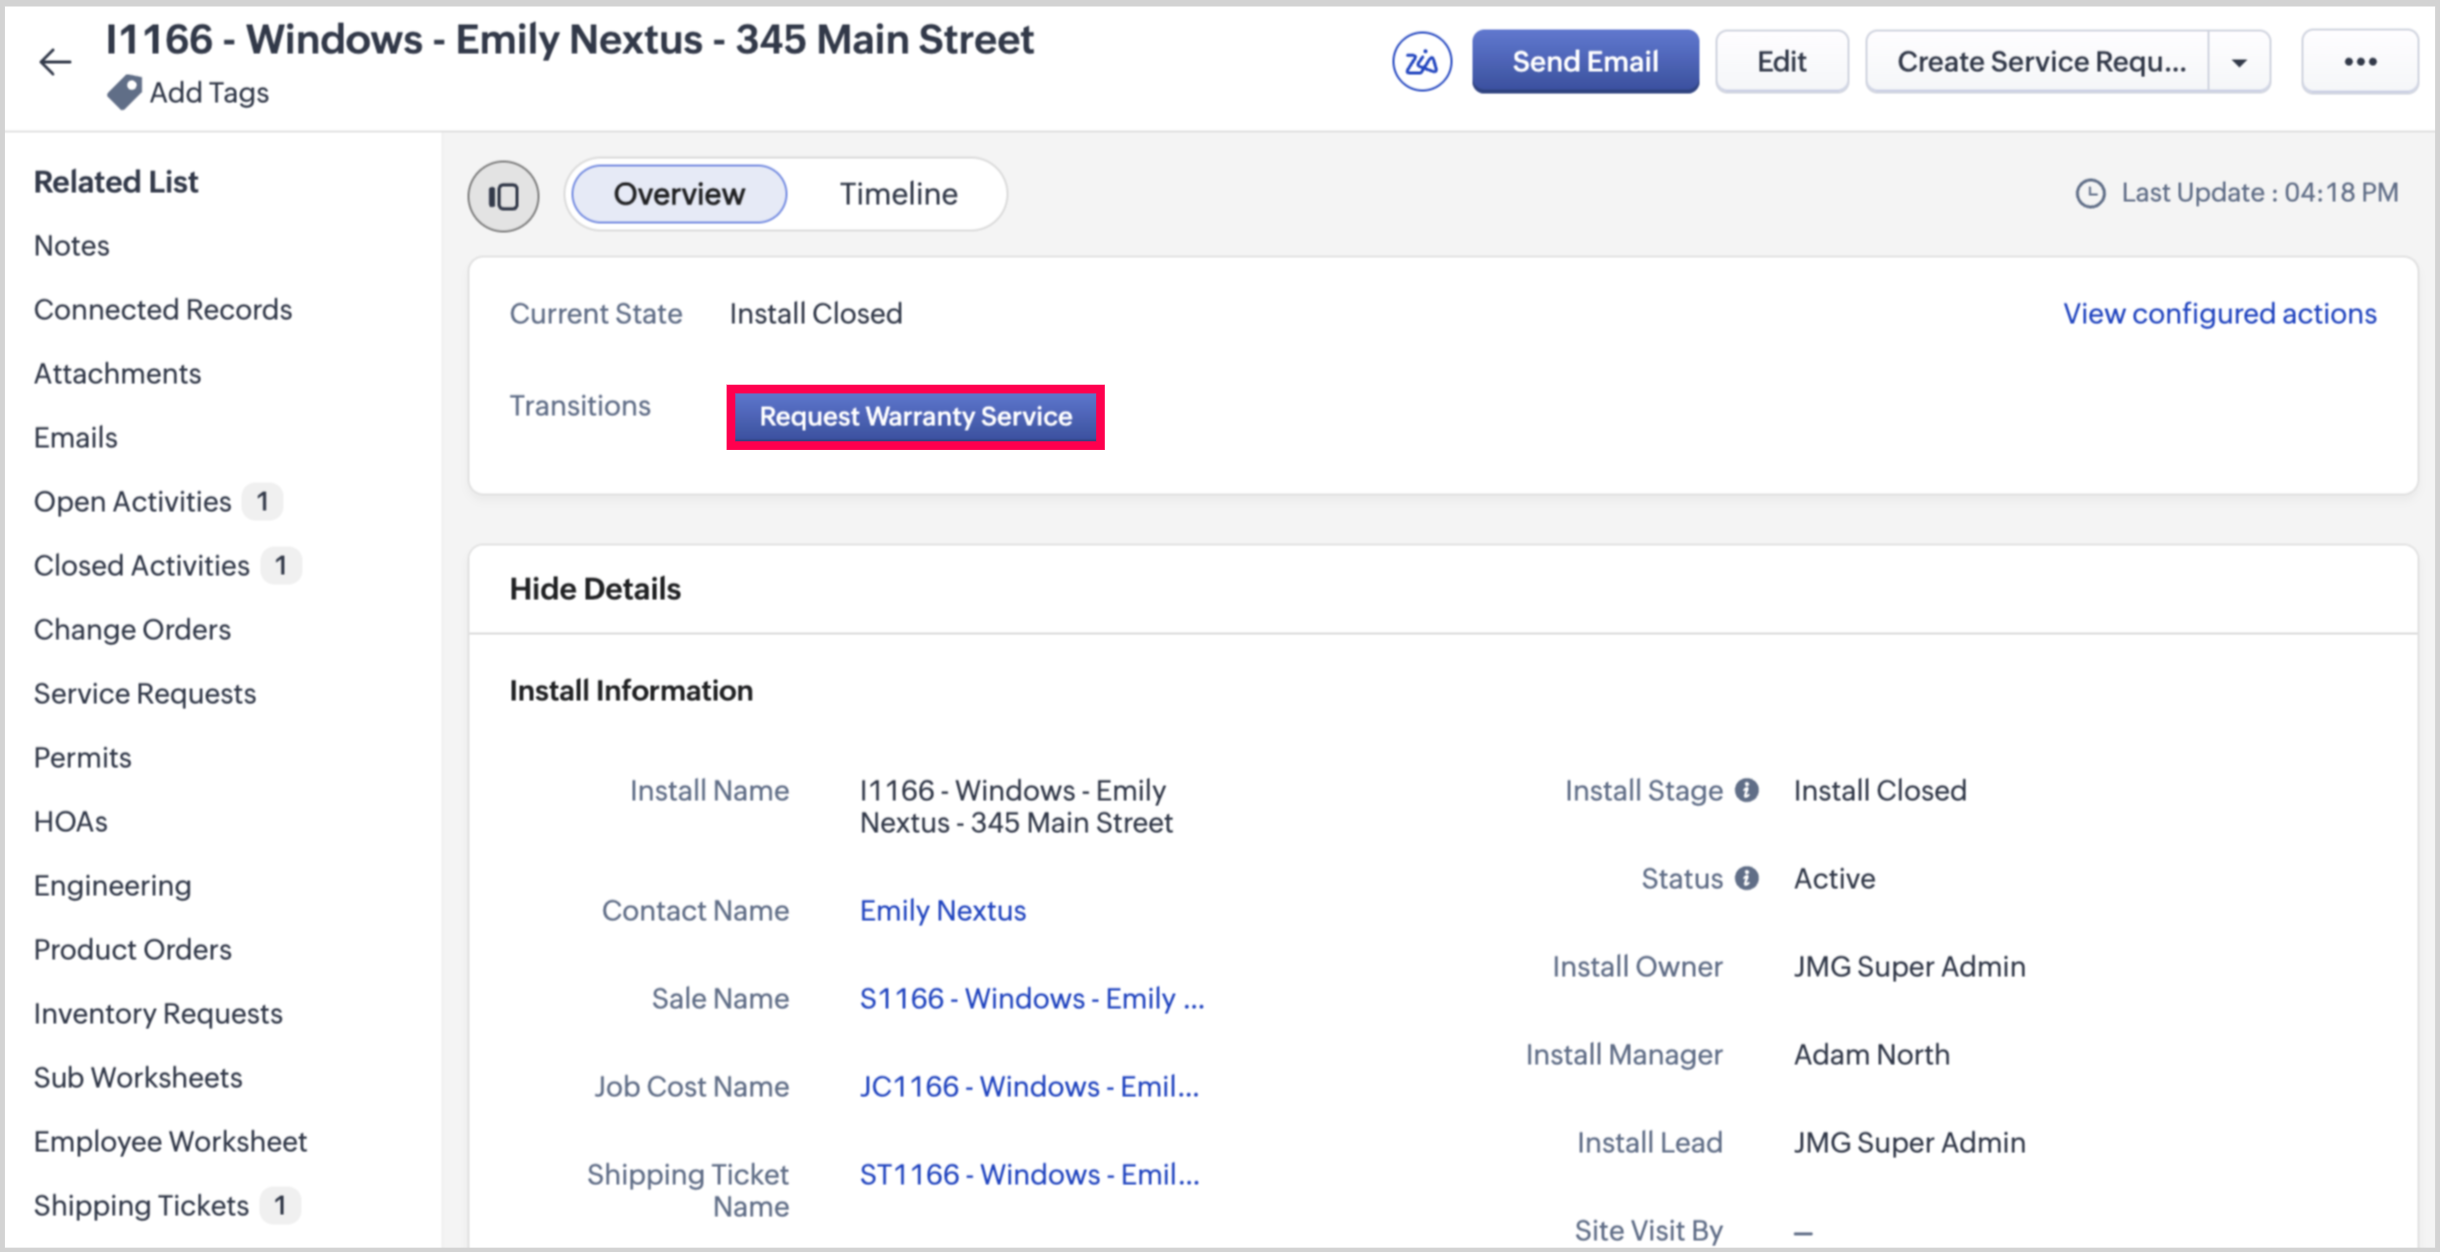Screen dimensions: 2440x1252
Task: Open the Zia assistant icon
Action: click(x=1421, y=62)
